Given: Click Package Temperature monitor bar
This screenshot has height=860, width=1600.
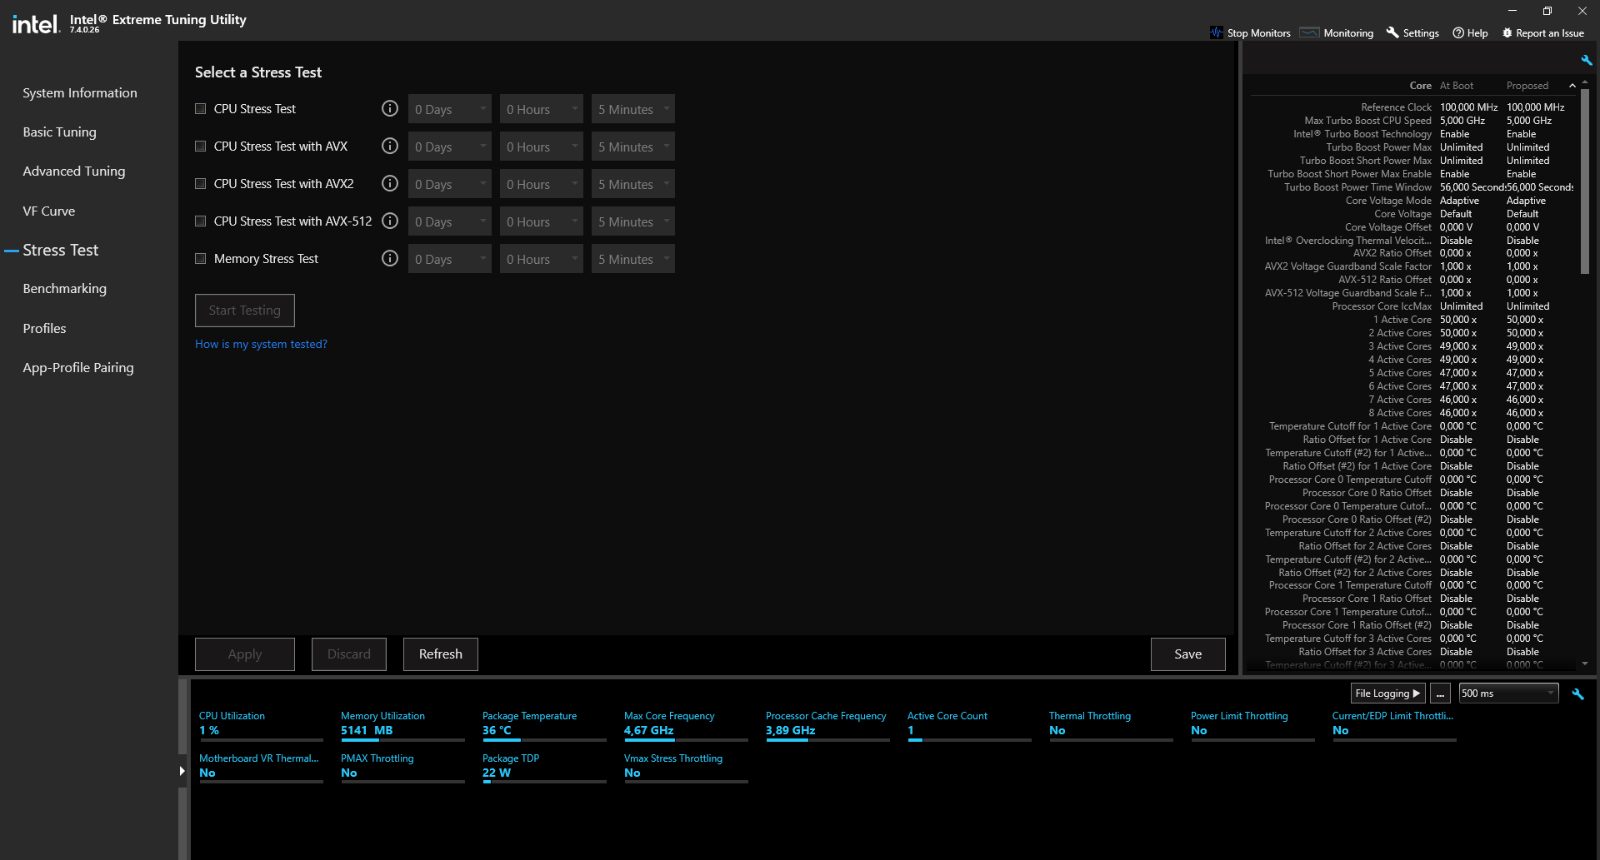Looking at the screenshot, I should click(544, 740).
